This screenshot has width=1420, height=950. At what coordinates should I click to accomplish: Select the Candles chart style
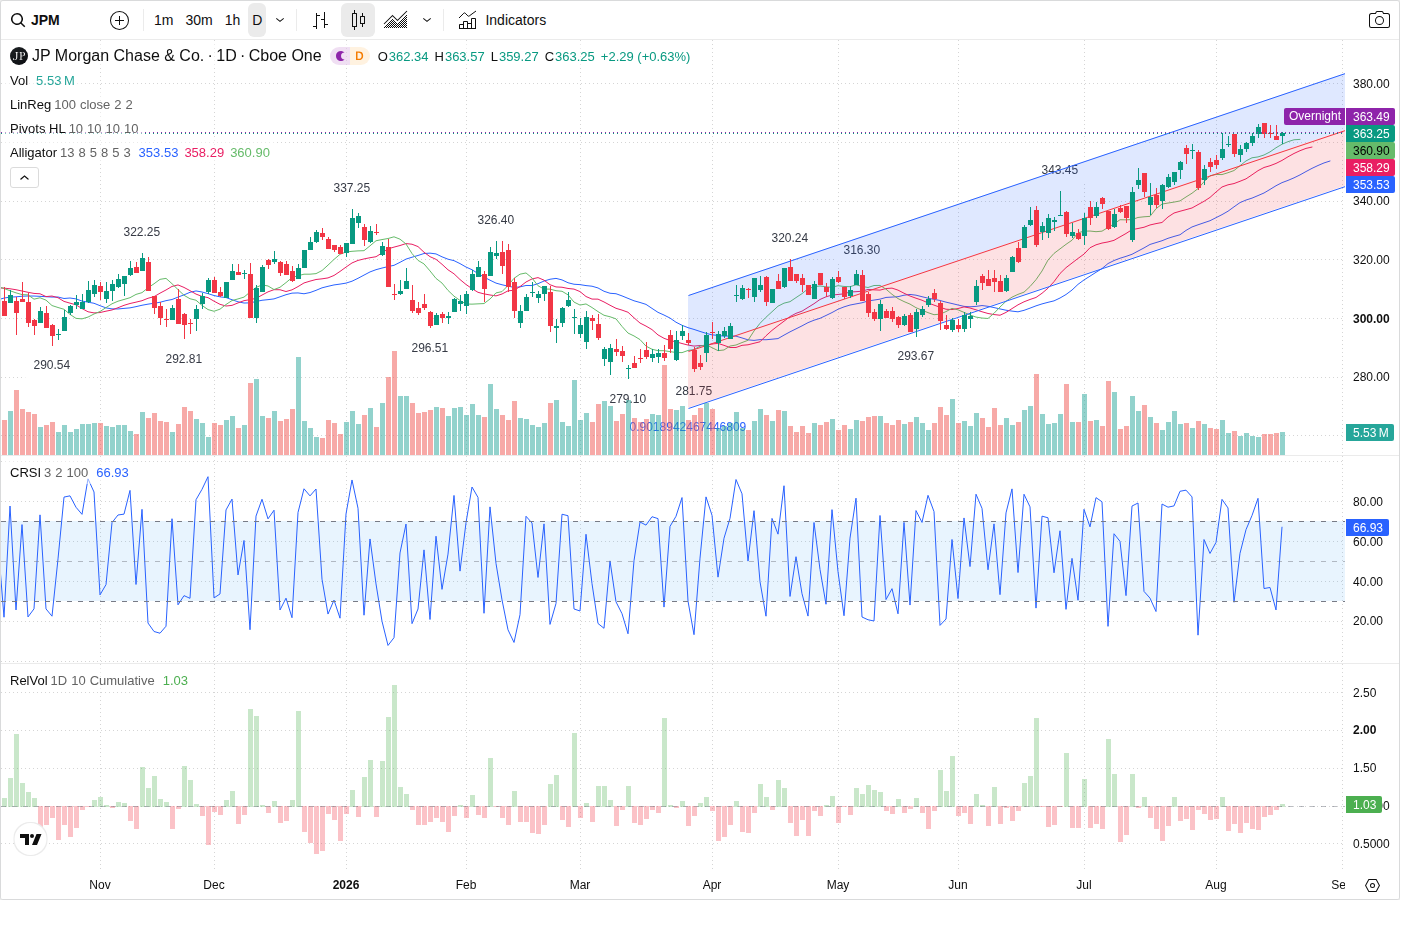click(x=358, y=20)
